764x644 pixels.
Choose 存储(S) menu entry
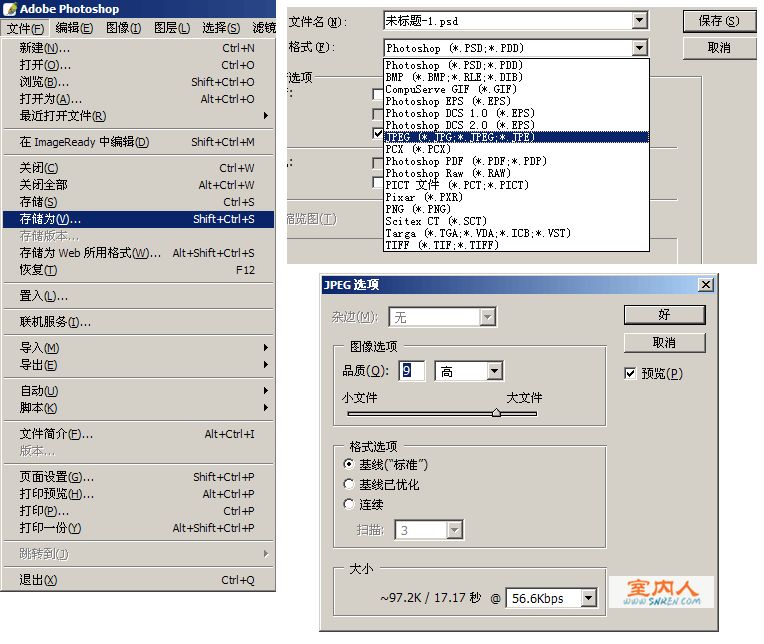(138, 202)
